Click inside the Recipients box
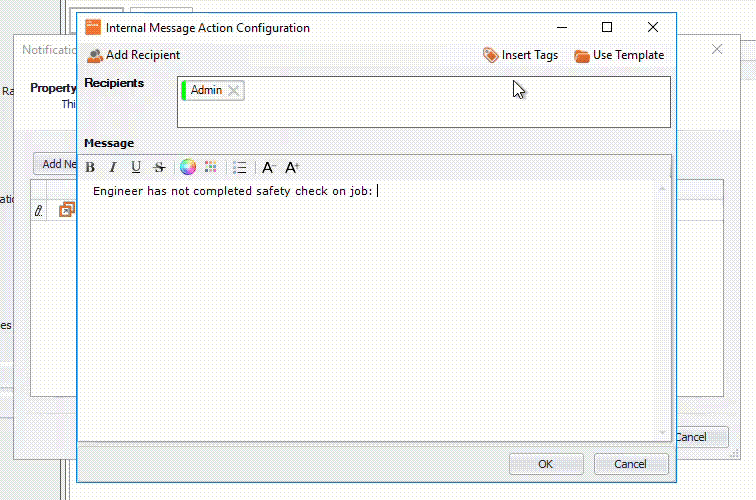Image resolution: width=756 pixels, height=500 pixels. tap(424, 102)
